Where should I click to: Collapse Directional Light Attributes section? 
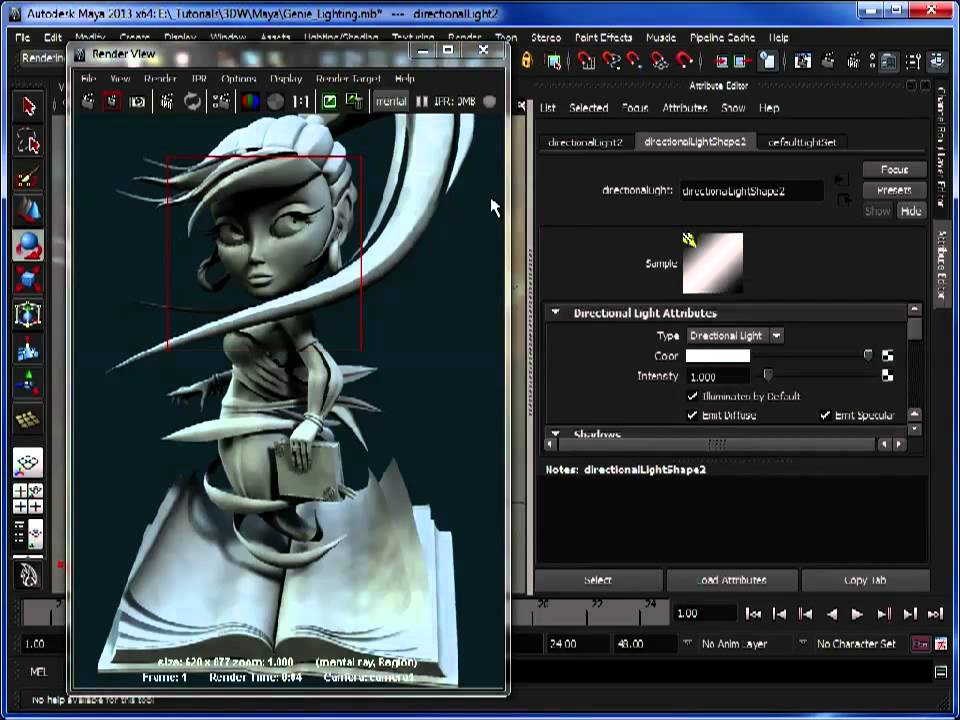click(555, 313)
